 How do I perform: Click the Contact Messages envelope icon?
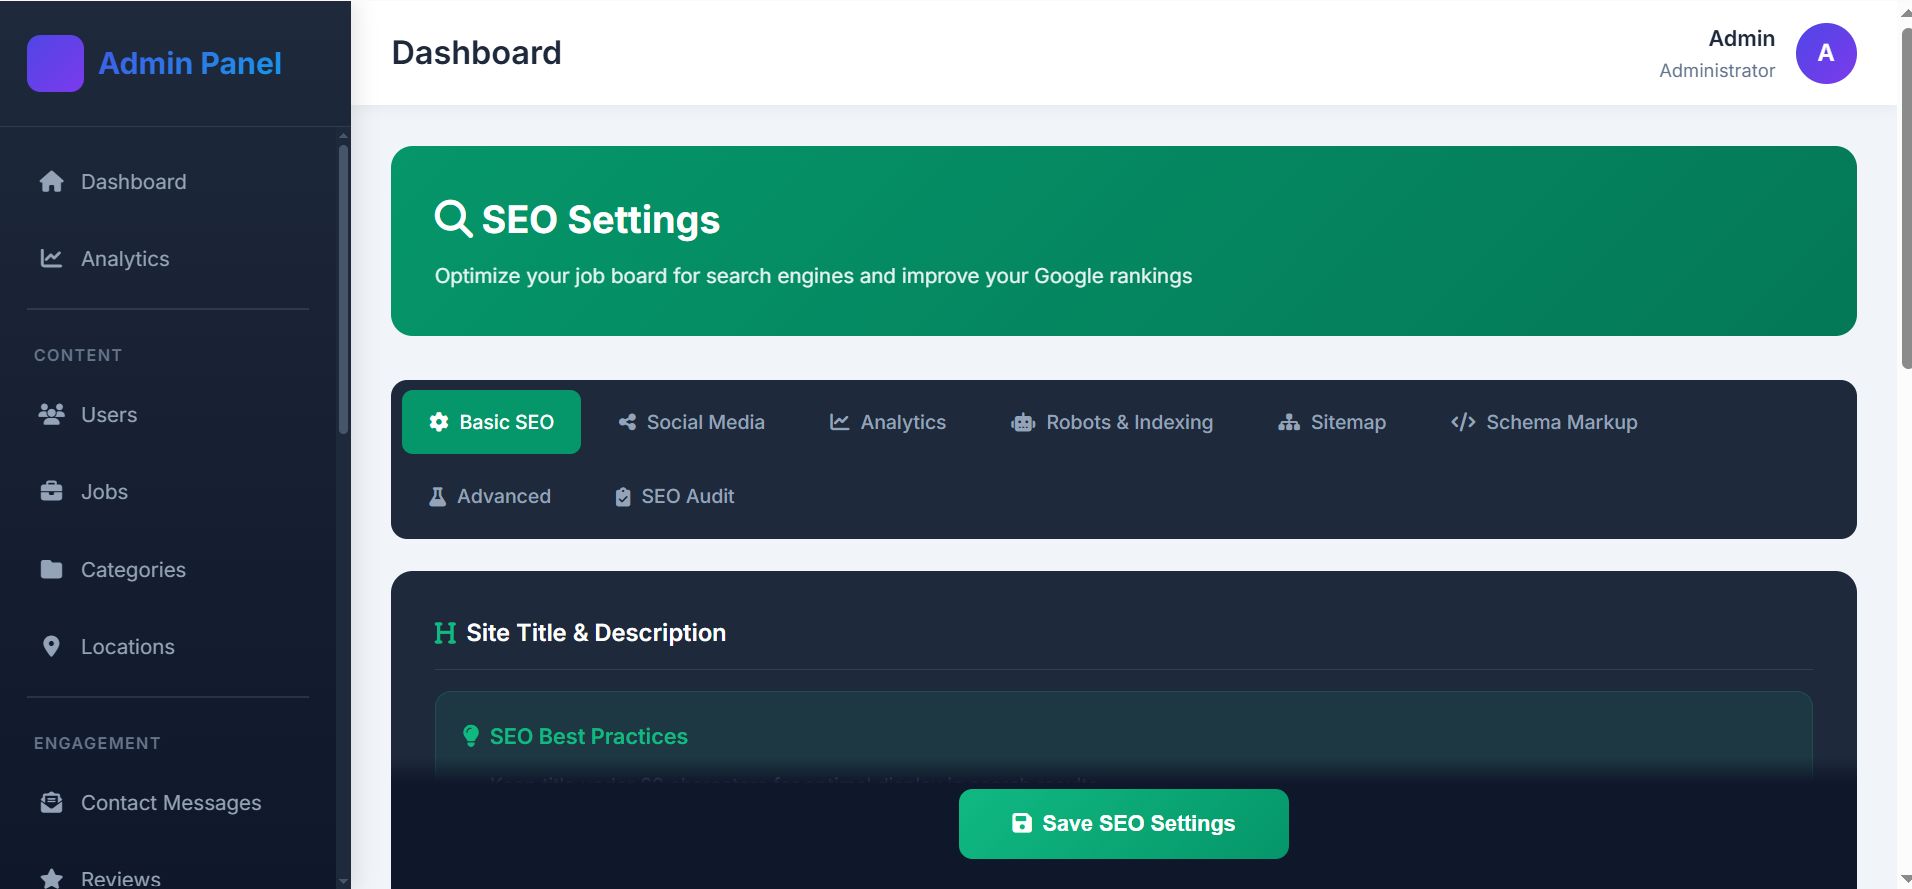(x=51, y=803)
